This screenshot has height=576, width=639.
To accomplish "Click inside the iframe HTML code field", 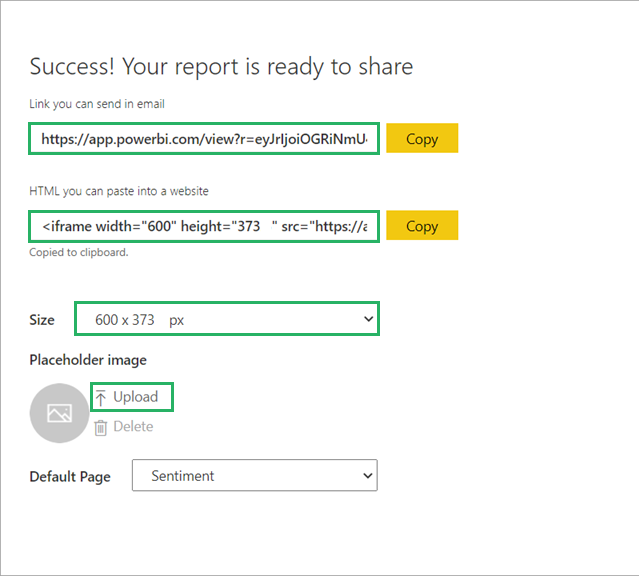I will [204, 226].
